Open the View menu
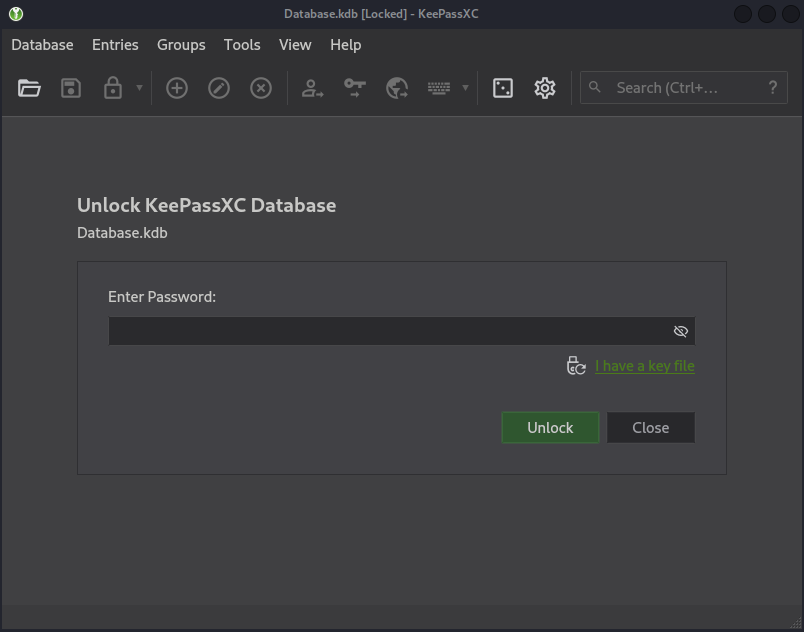Screen dimensions: 804x632 (295, 45)
